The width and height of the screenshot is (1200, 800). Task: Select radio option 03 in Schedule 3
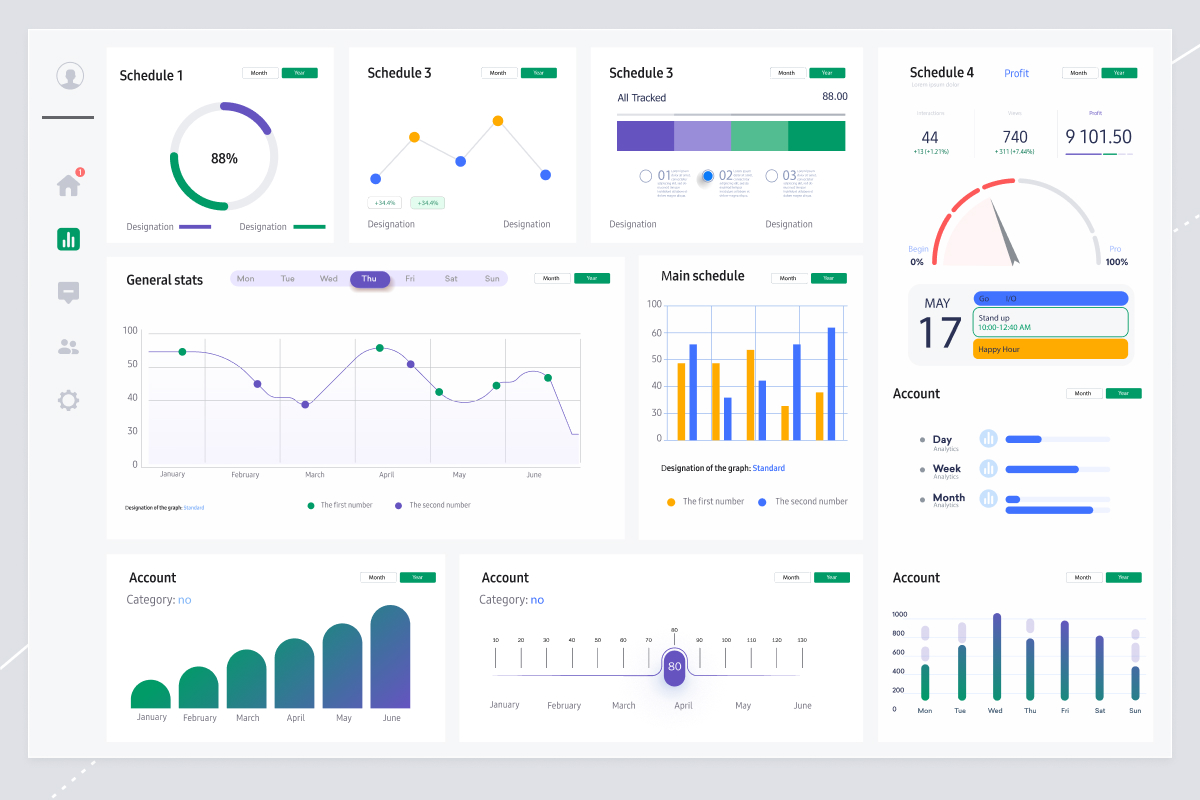(x=772, y=178)
